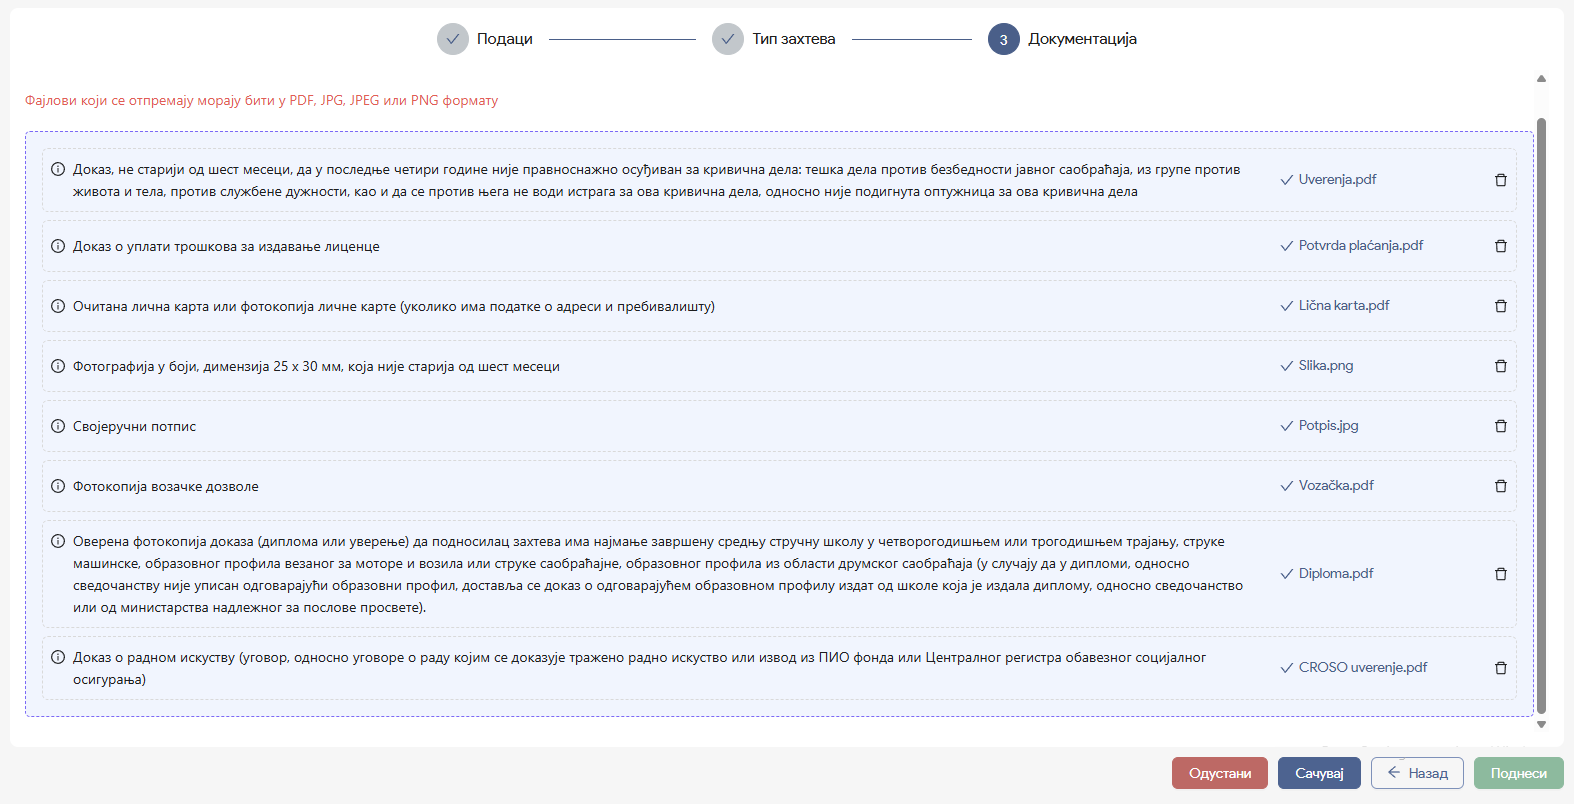The height and width of the screenshot is (804, 1574).
Task: Click the text Својеручни потпис
Action: click(x=134, y=426)
